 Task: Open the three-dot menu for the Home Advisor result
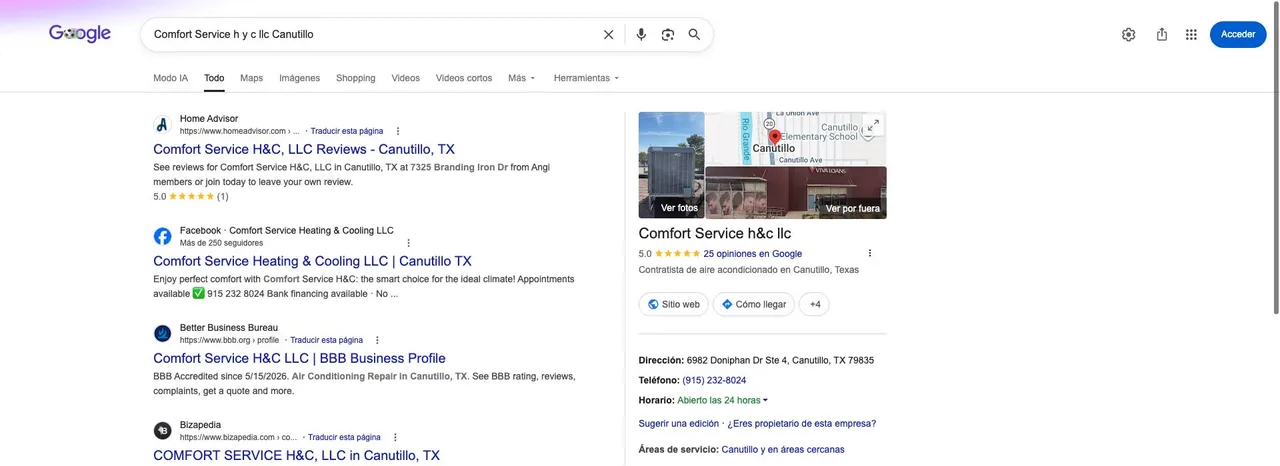(398, 131)
